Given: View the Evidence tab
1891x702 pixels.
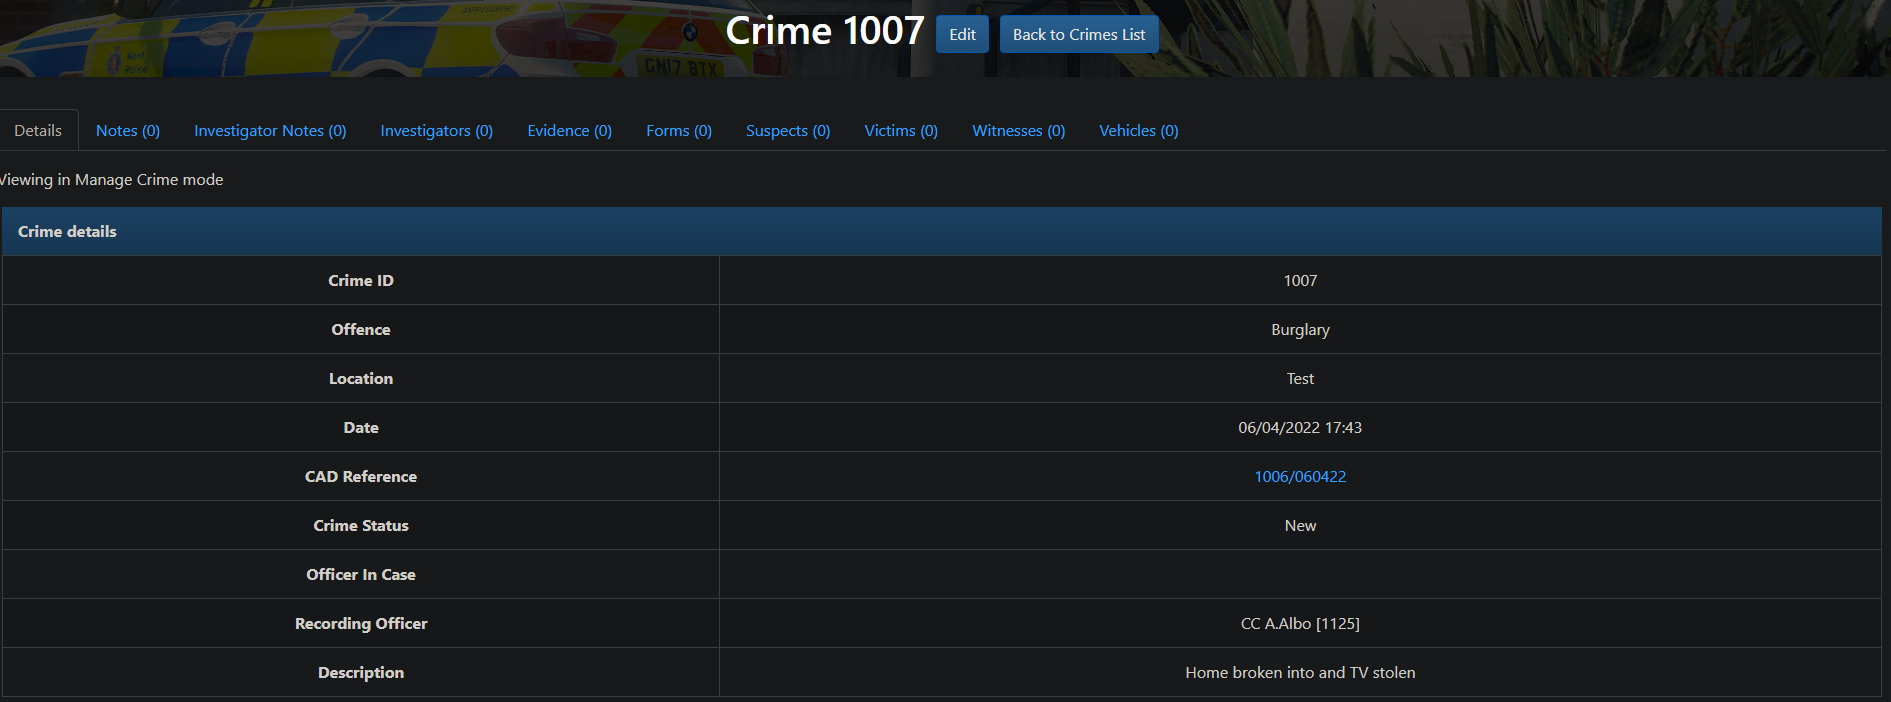Looking at the screenshot, I should point(569,131).
